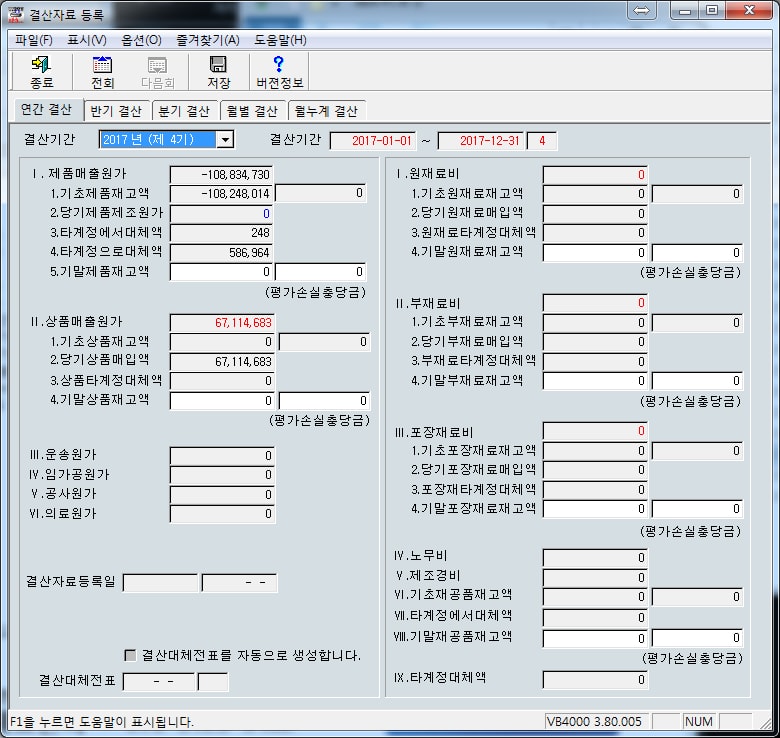Image resolution: width=780 pixels, height=738 pixels.
Task: Open the 파일(F) menu
Action: [34, 40]
